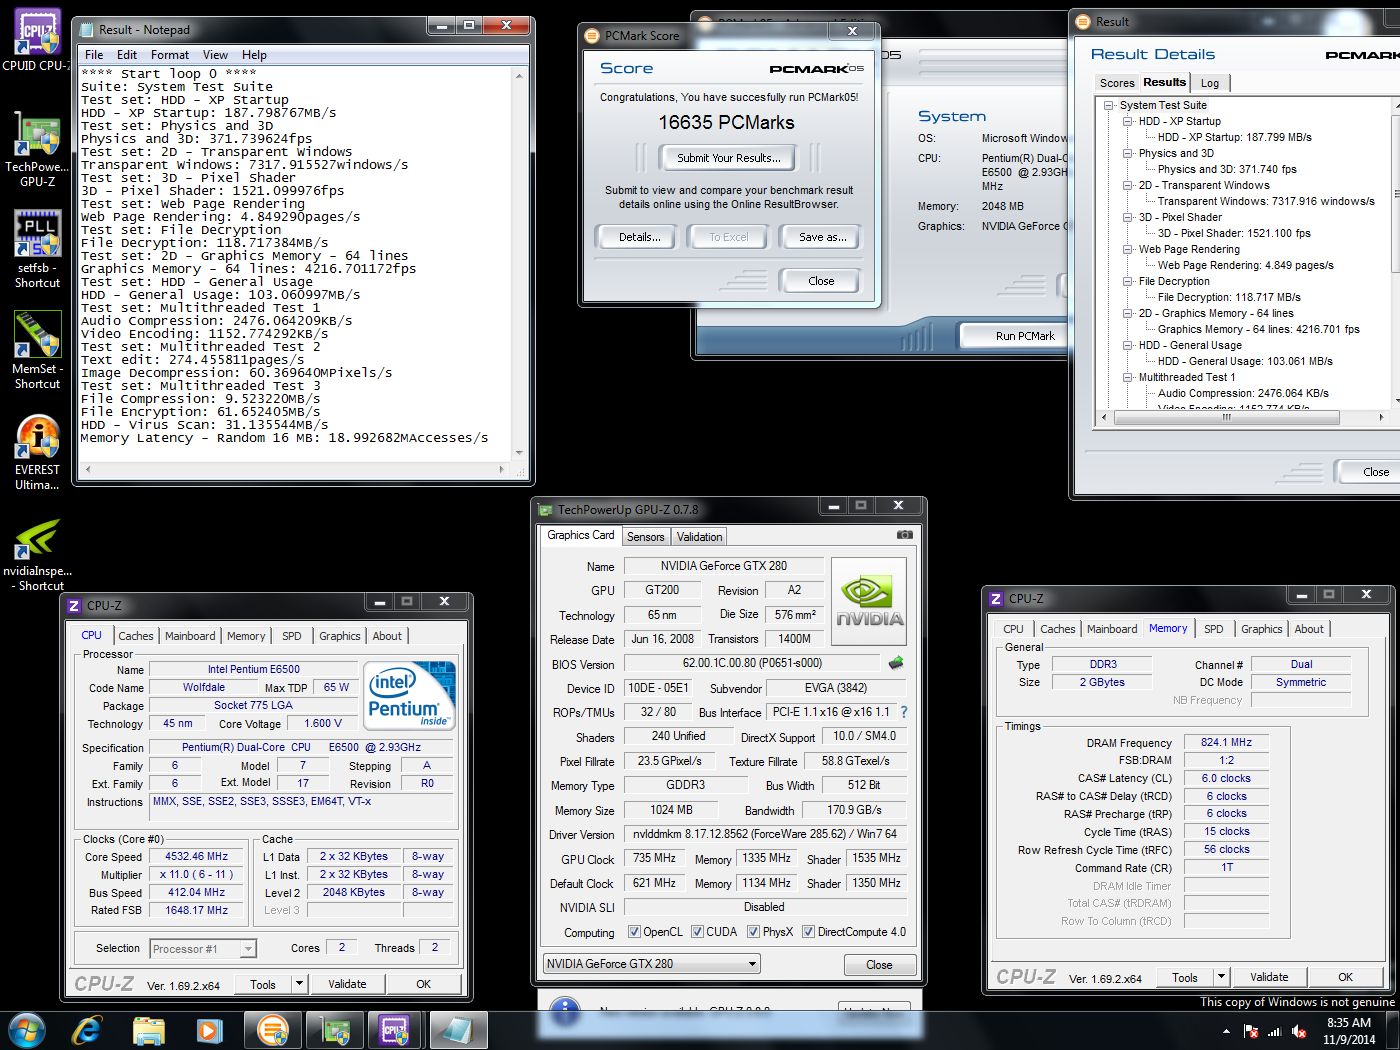The height and width of the screenshot is (1050, 1400).
Task: Collapse the Physics and 3D tree node
Action: click(x=1127, y=153)
